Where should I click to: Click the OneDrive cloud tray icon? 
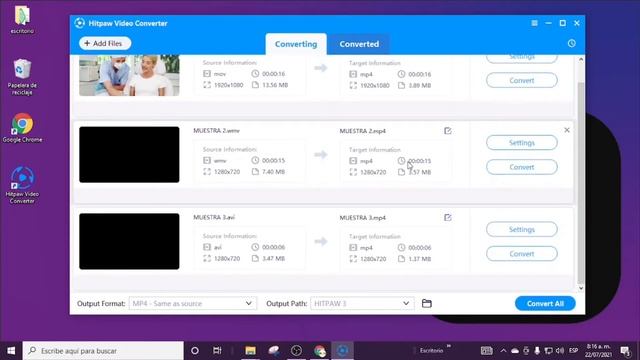(515, 351)
